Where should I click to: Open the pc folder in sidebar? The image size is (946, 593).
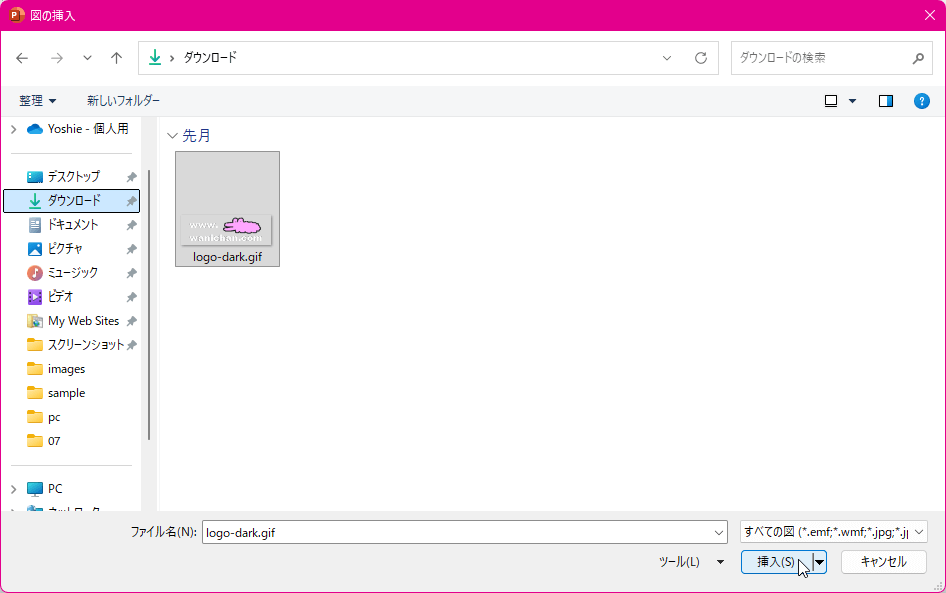(54, 417)
